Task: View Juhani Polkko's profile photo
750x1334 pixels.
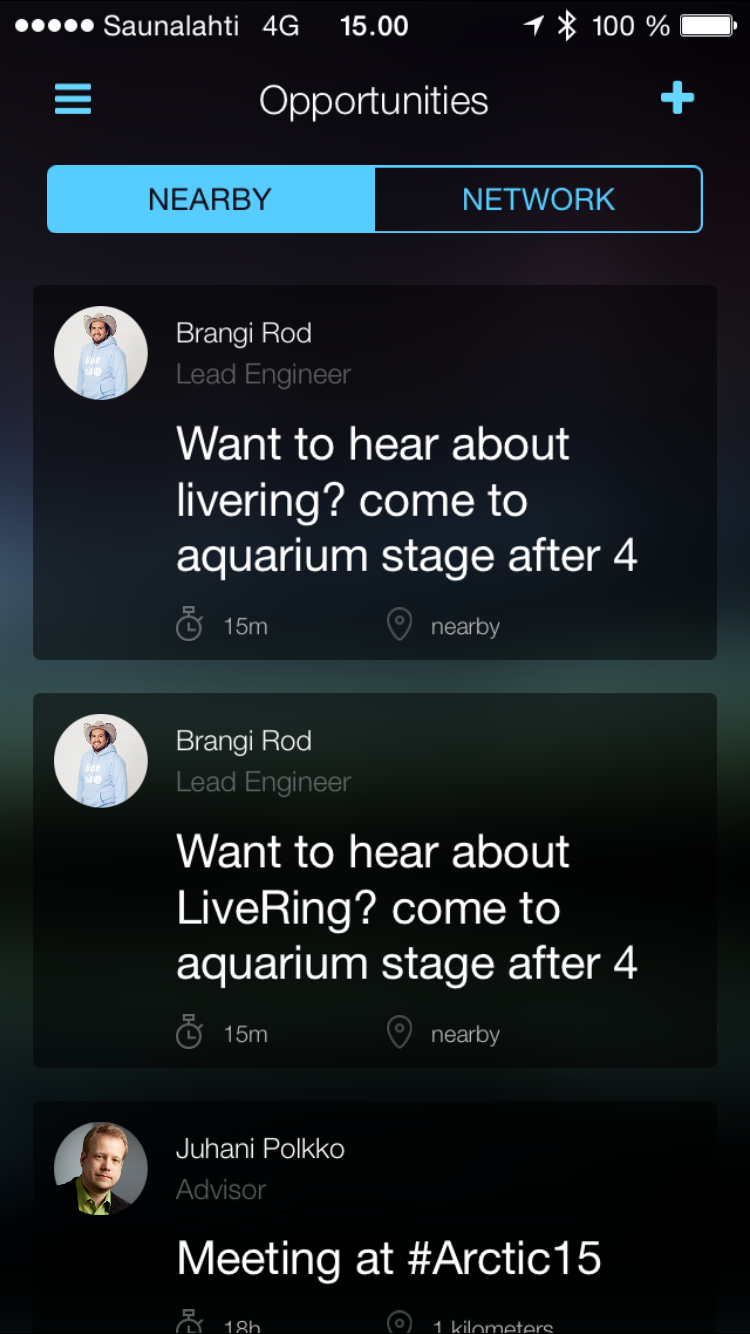Action: (101, 1168)
